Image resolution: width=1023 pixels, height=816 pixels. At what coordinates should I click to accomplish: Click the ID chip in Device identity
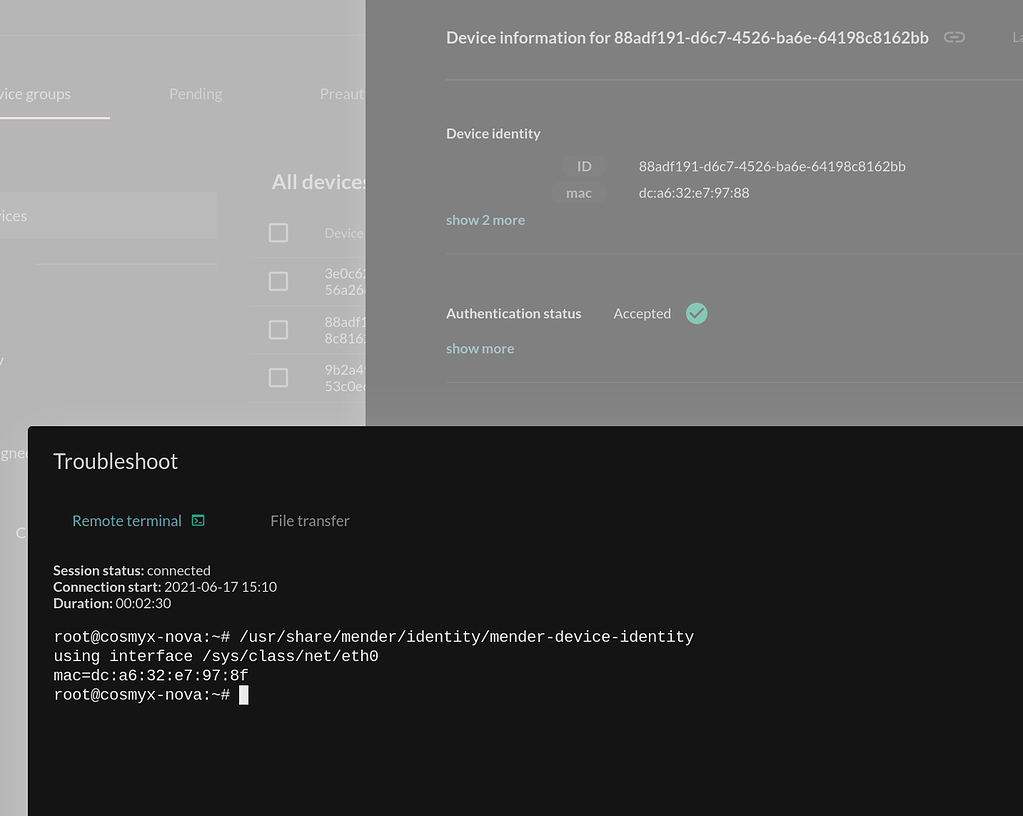click(584, 166)
